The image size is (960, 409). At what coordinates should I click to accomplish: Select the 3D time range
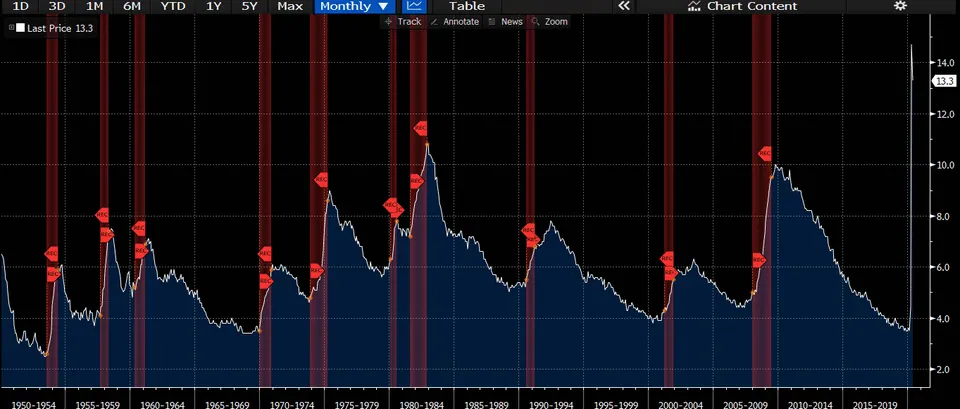click(57, 6)
